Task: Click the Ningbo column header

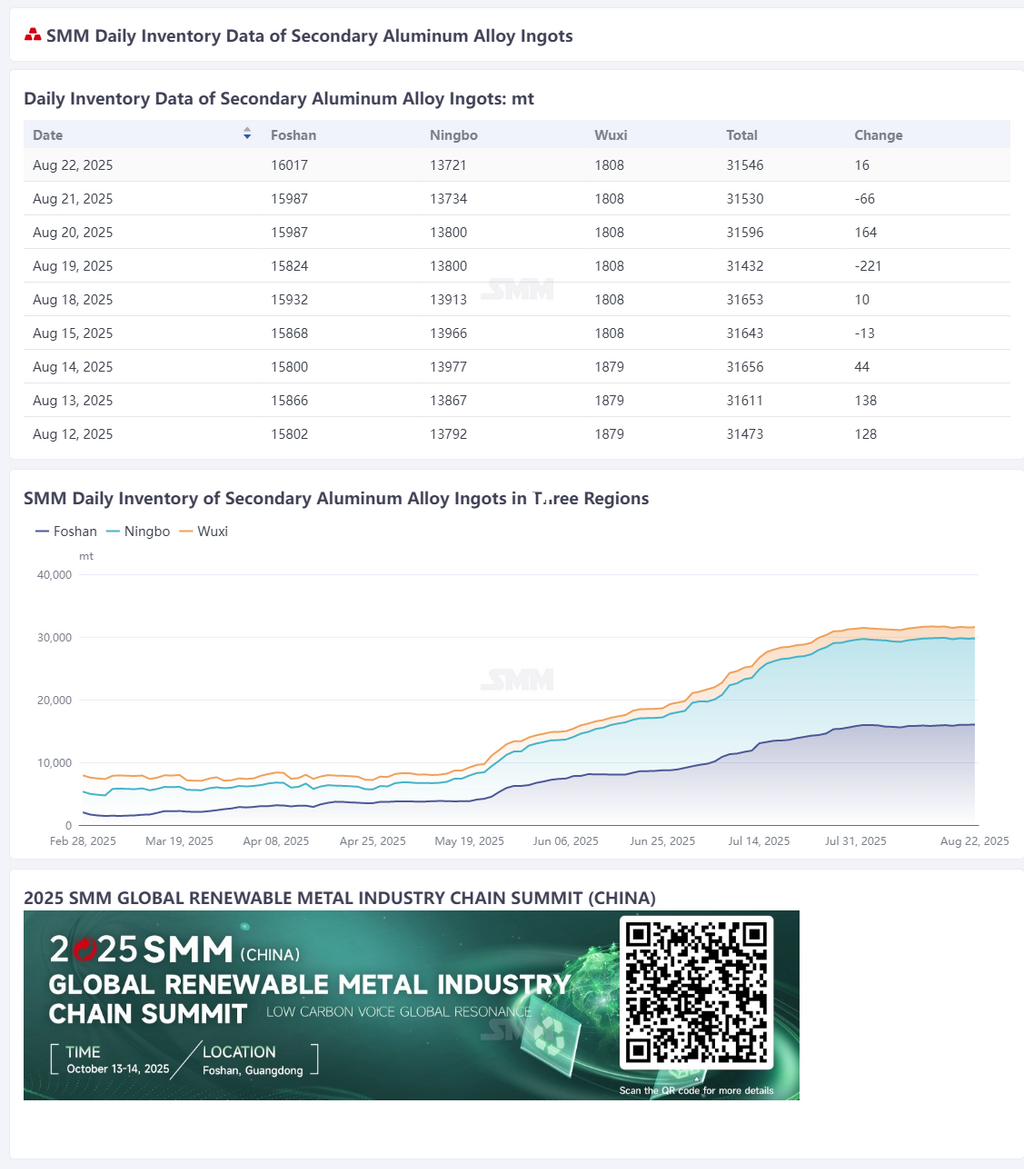Action: tap(453, 135)
